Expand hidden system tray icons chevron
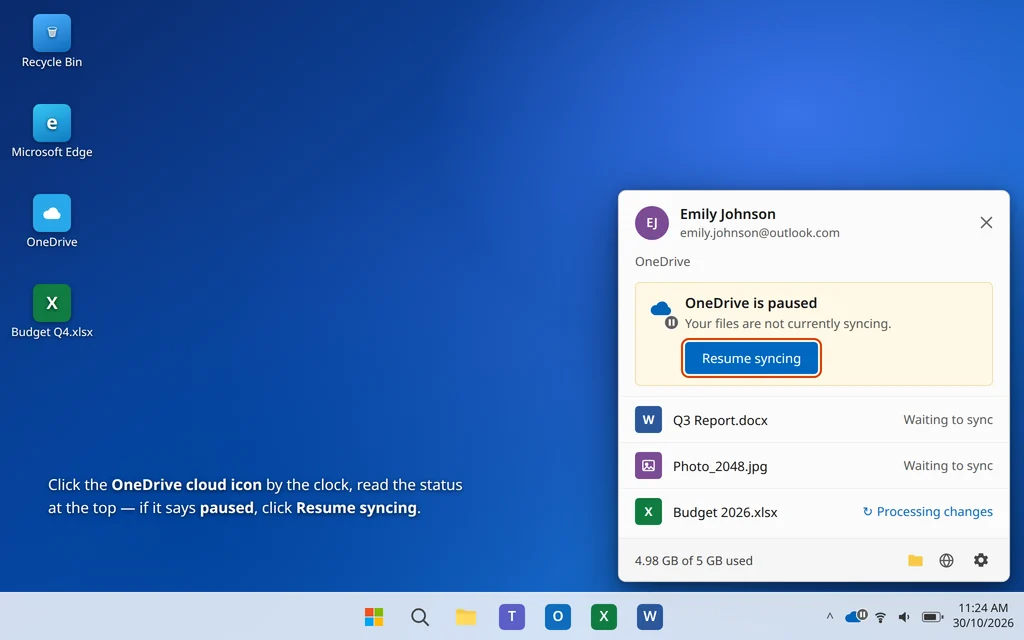The image size is (1024, 640). (829, 616)
